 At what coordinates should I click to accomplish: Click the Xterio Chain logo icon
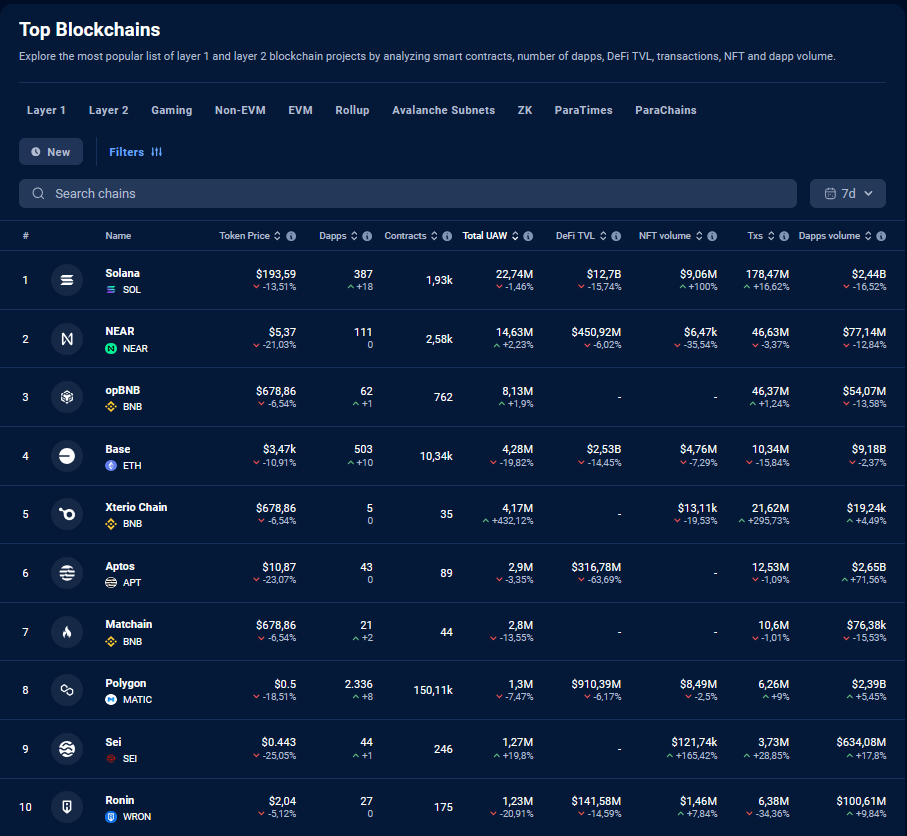(x=67, y=514)
